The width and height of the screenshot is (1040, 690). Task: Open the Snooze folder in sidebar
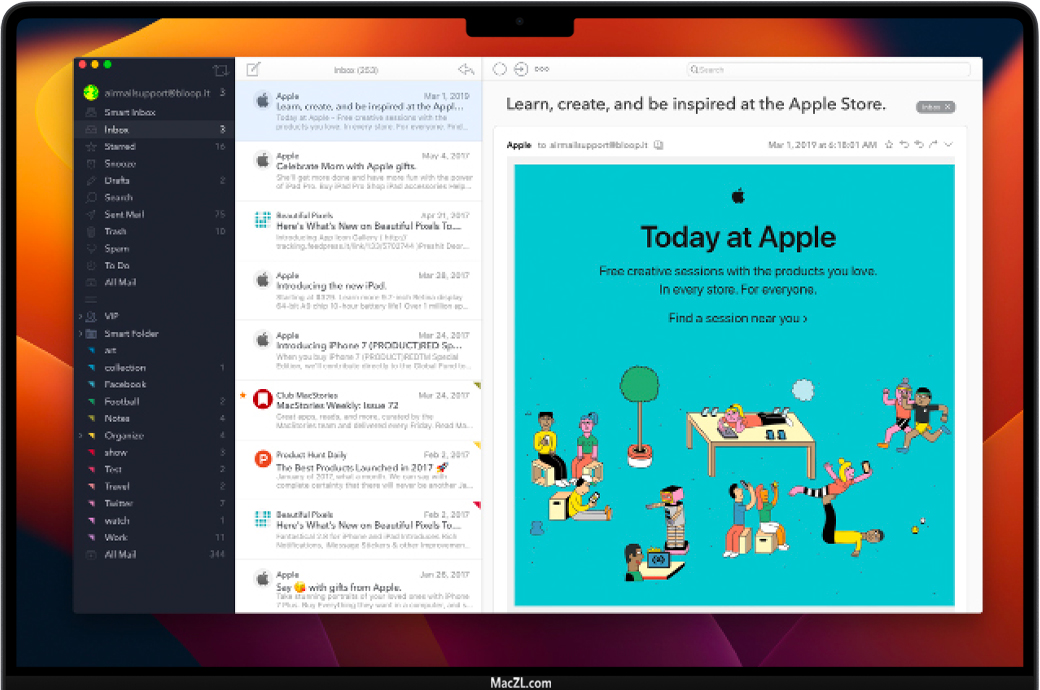click(120, 163)
